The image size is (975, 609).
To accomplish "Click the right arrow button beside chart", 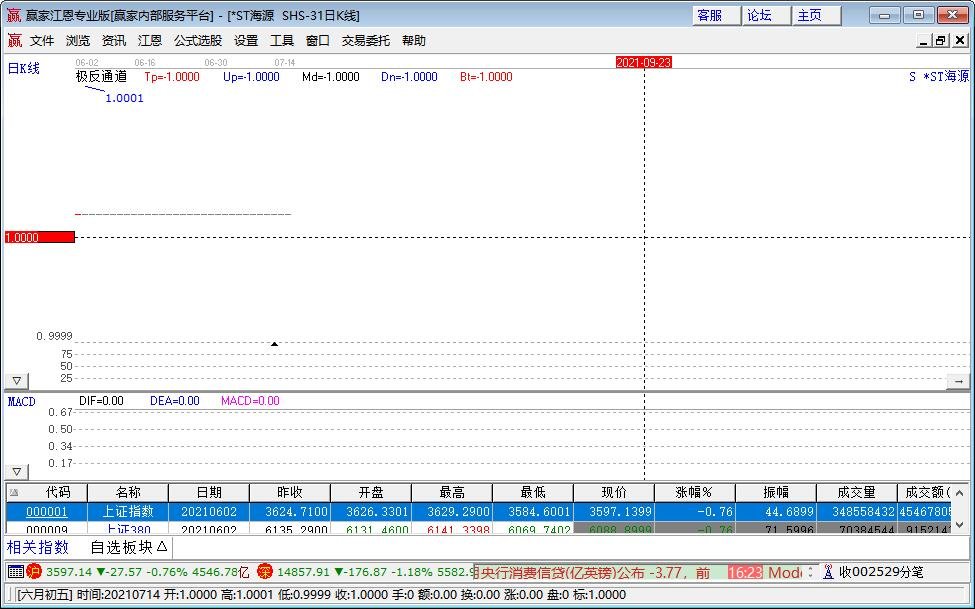I will pyautogui.click(x=958, y=381).
